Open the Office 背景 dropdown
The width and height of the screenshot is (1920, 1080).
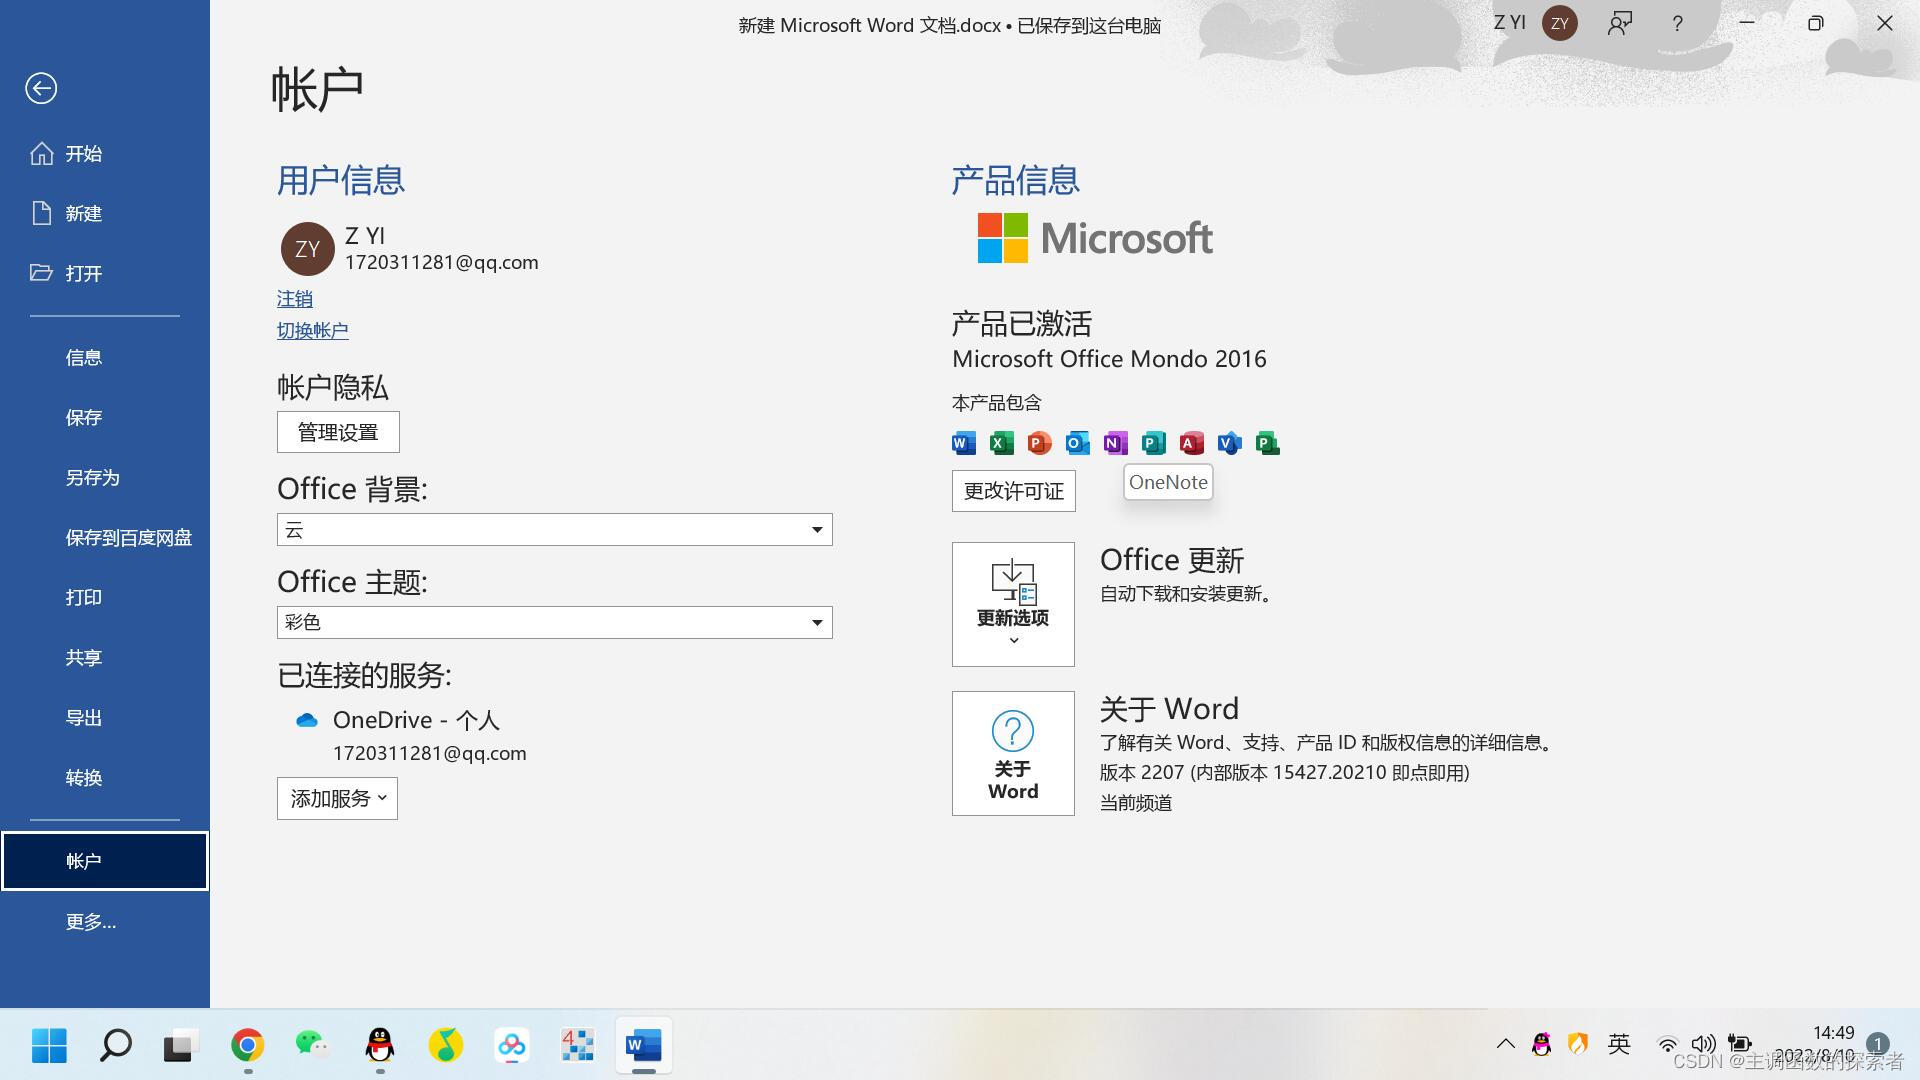tap(554, 529)
